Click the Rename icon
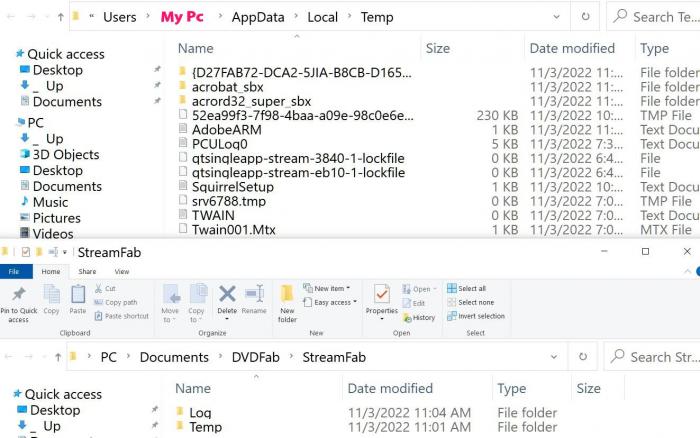 254,294
